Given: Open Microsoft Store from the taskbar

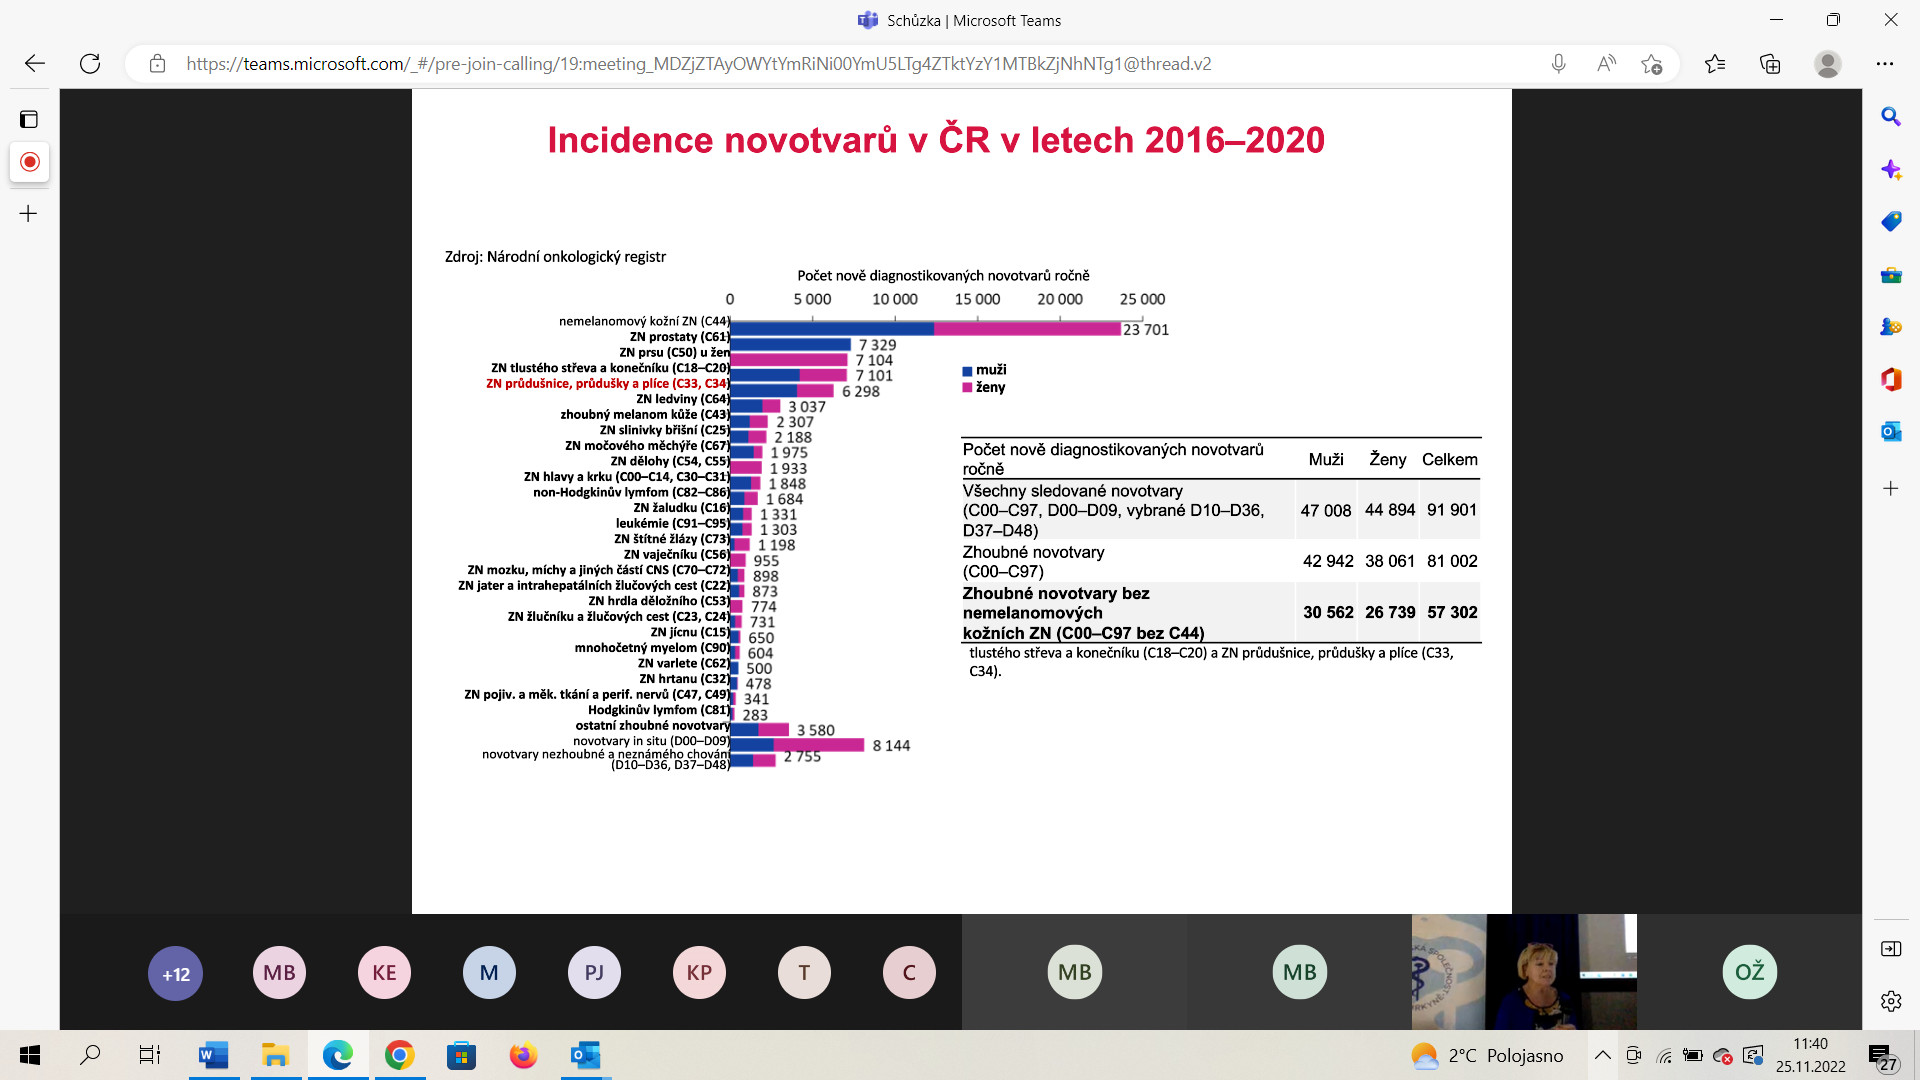Looking at the screenshot, I should (x=461, y=1055).
